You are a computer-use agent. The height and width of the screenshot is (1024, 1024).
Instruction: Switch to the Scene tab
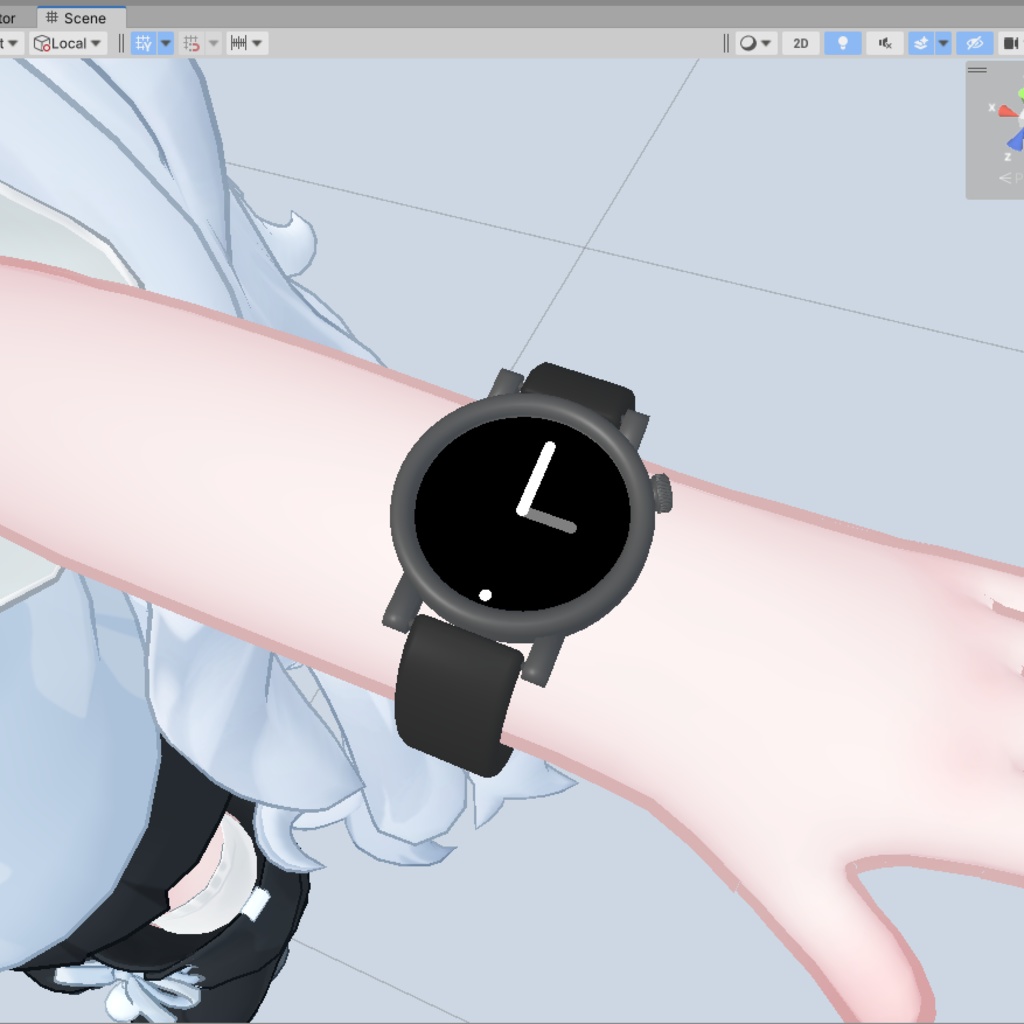[x=80, y=17]
